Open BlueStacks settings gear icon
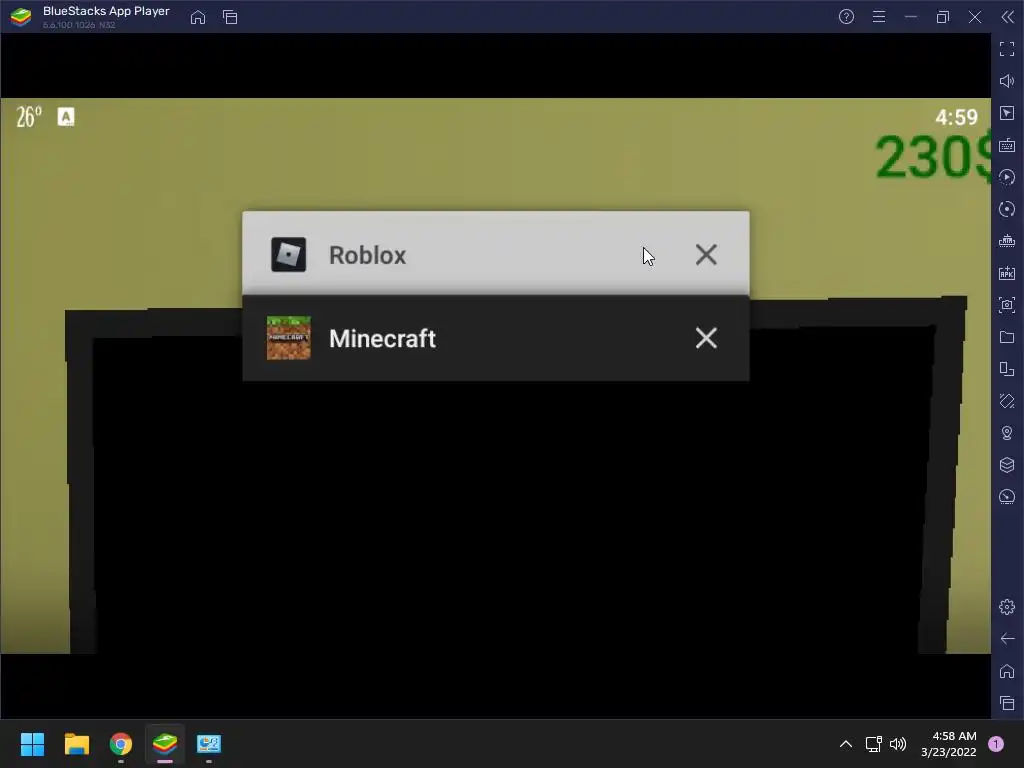 point(1007,607)
